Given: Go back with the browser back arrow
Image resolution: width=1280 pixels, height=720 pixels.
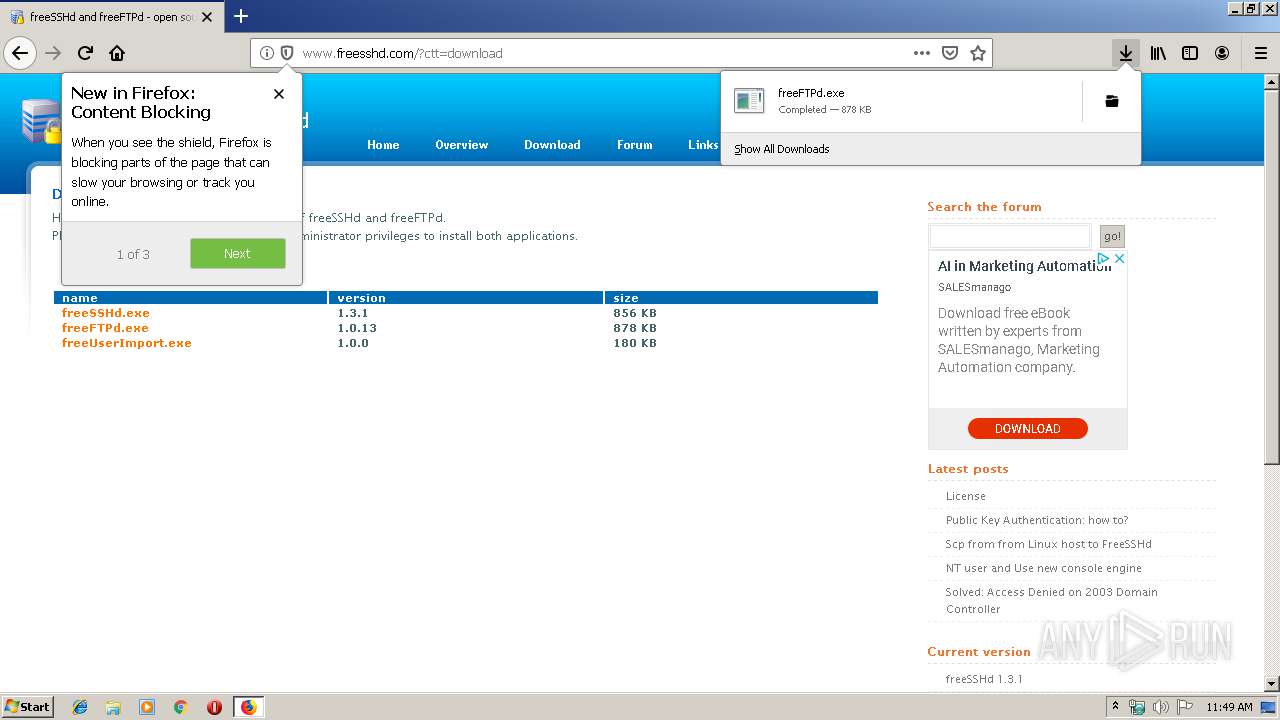Looking at the screenshot, I should (20, 53).
